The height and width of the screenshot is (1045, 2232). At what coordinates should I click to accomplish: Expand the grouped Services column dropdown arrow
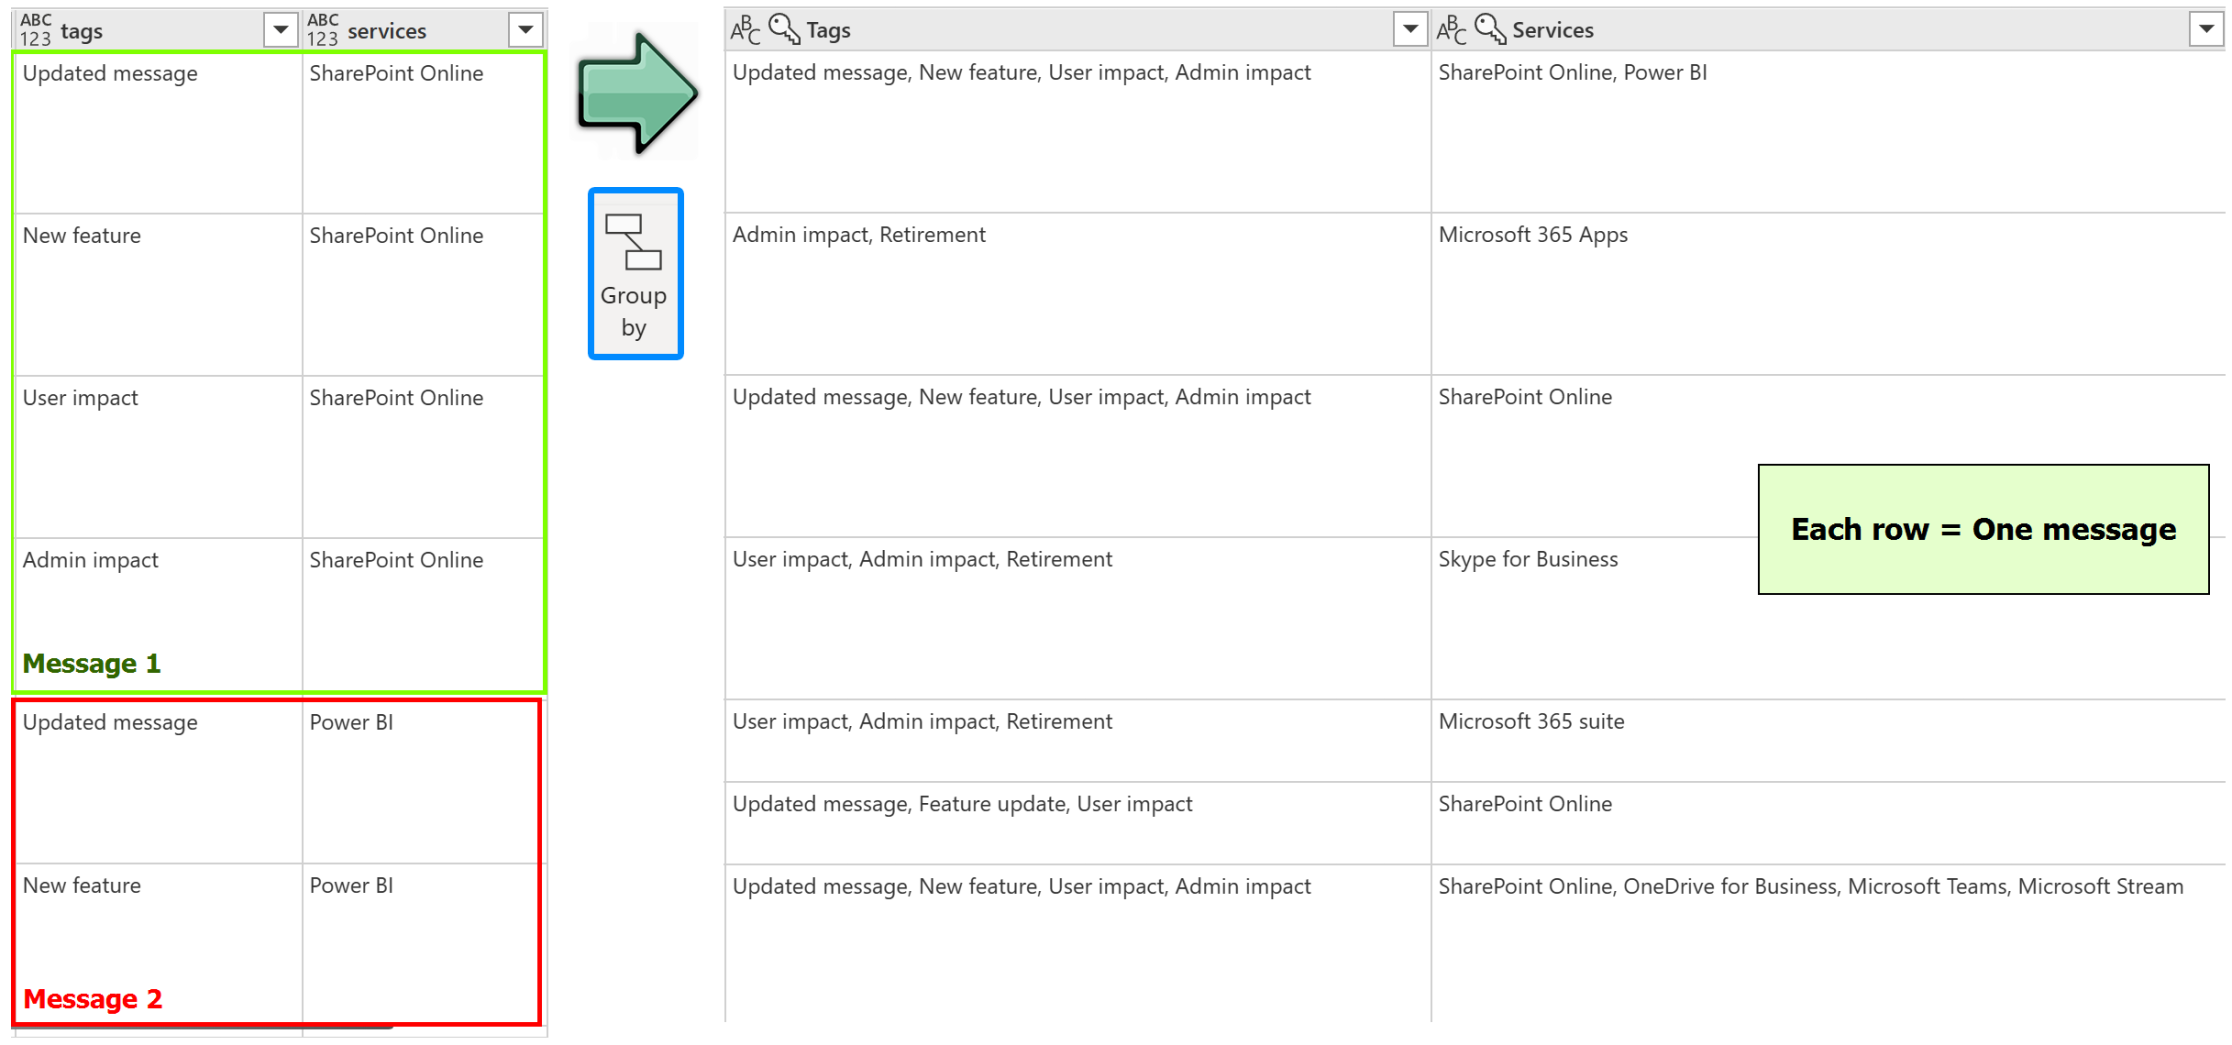pyautogui.click(x=2205, y=30)
